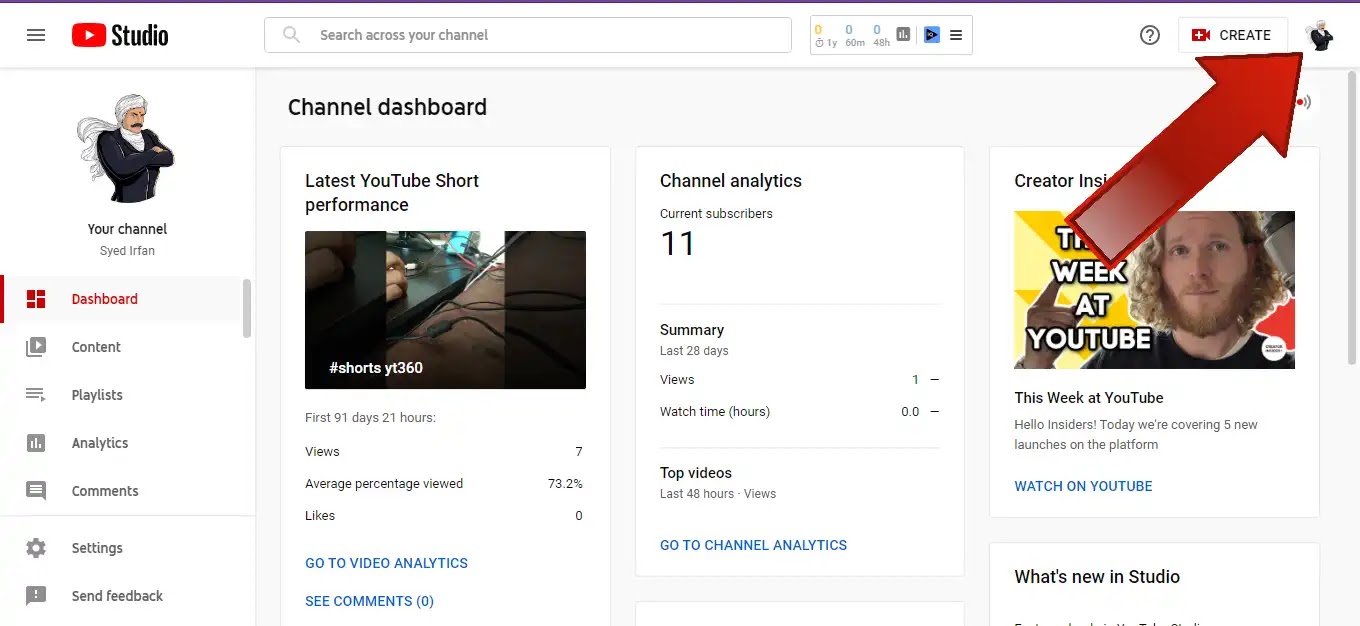Click 'What's new in Studio' card title
Screen dimensions: 1360x626
(x=1097, y=577)
